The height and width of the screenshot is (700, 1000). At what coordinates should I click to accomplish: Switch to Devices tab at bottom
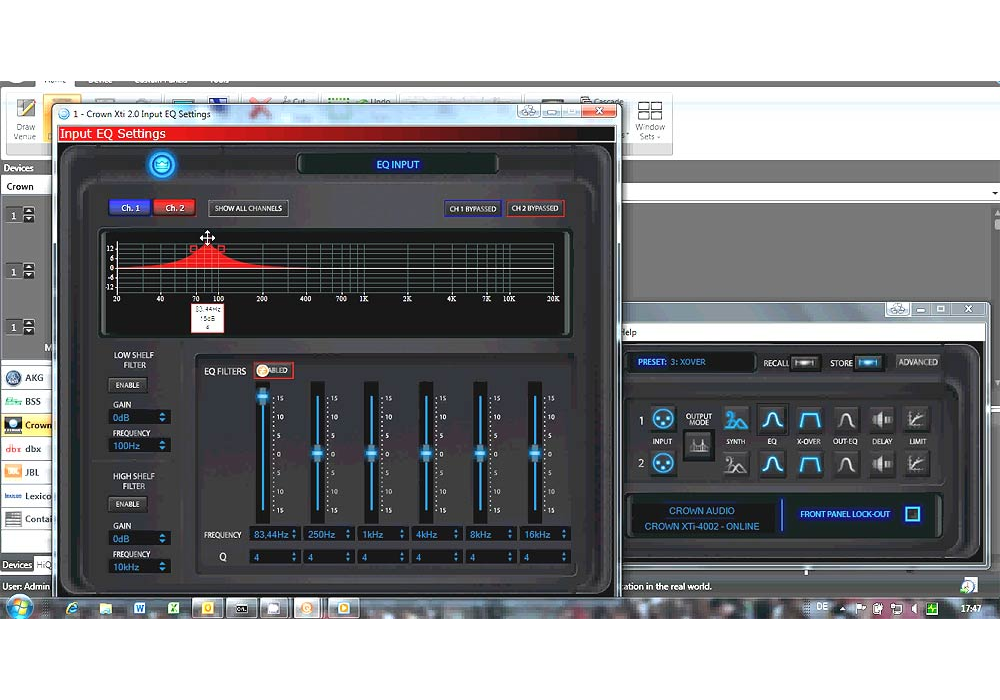click(x=17, y=565)
